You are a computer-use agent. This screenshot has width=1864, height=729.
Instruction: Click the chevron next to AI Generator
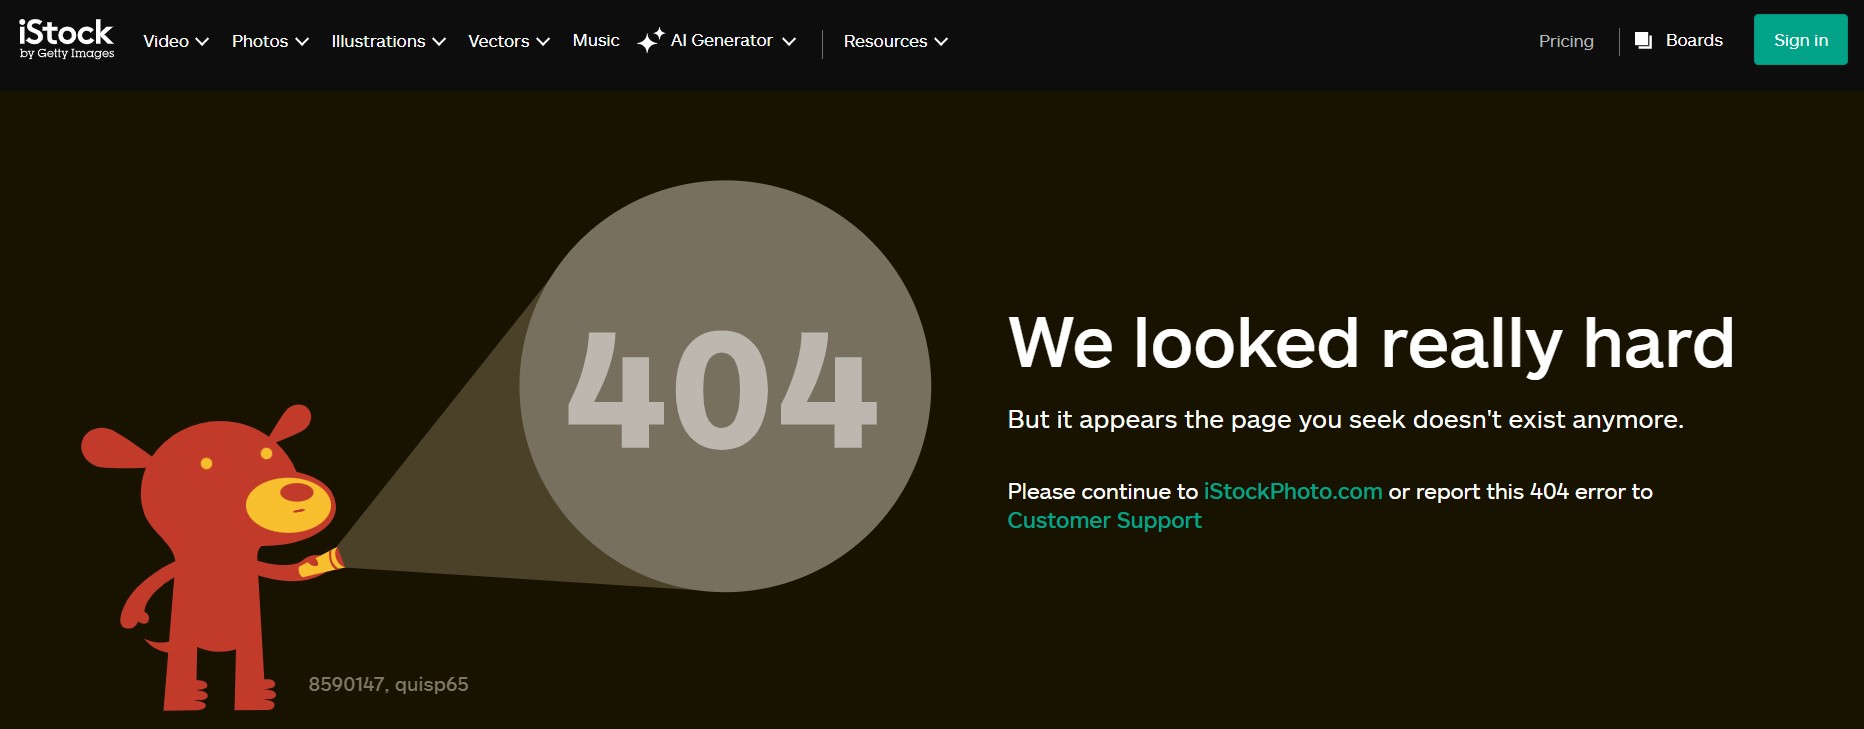[x=789, y=41]
